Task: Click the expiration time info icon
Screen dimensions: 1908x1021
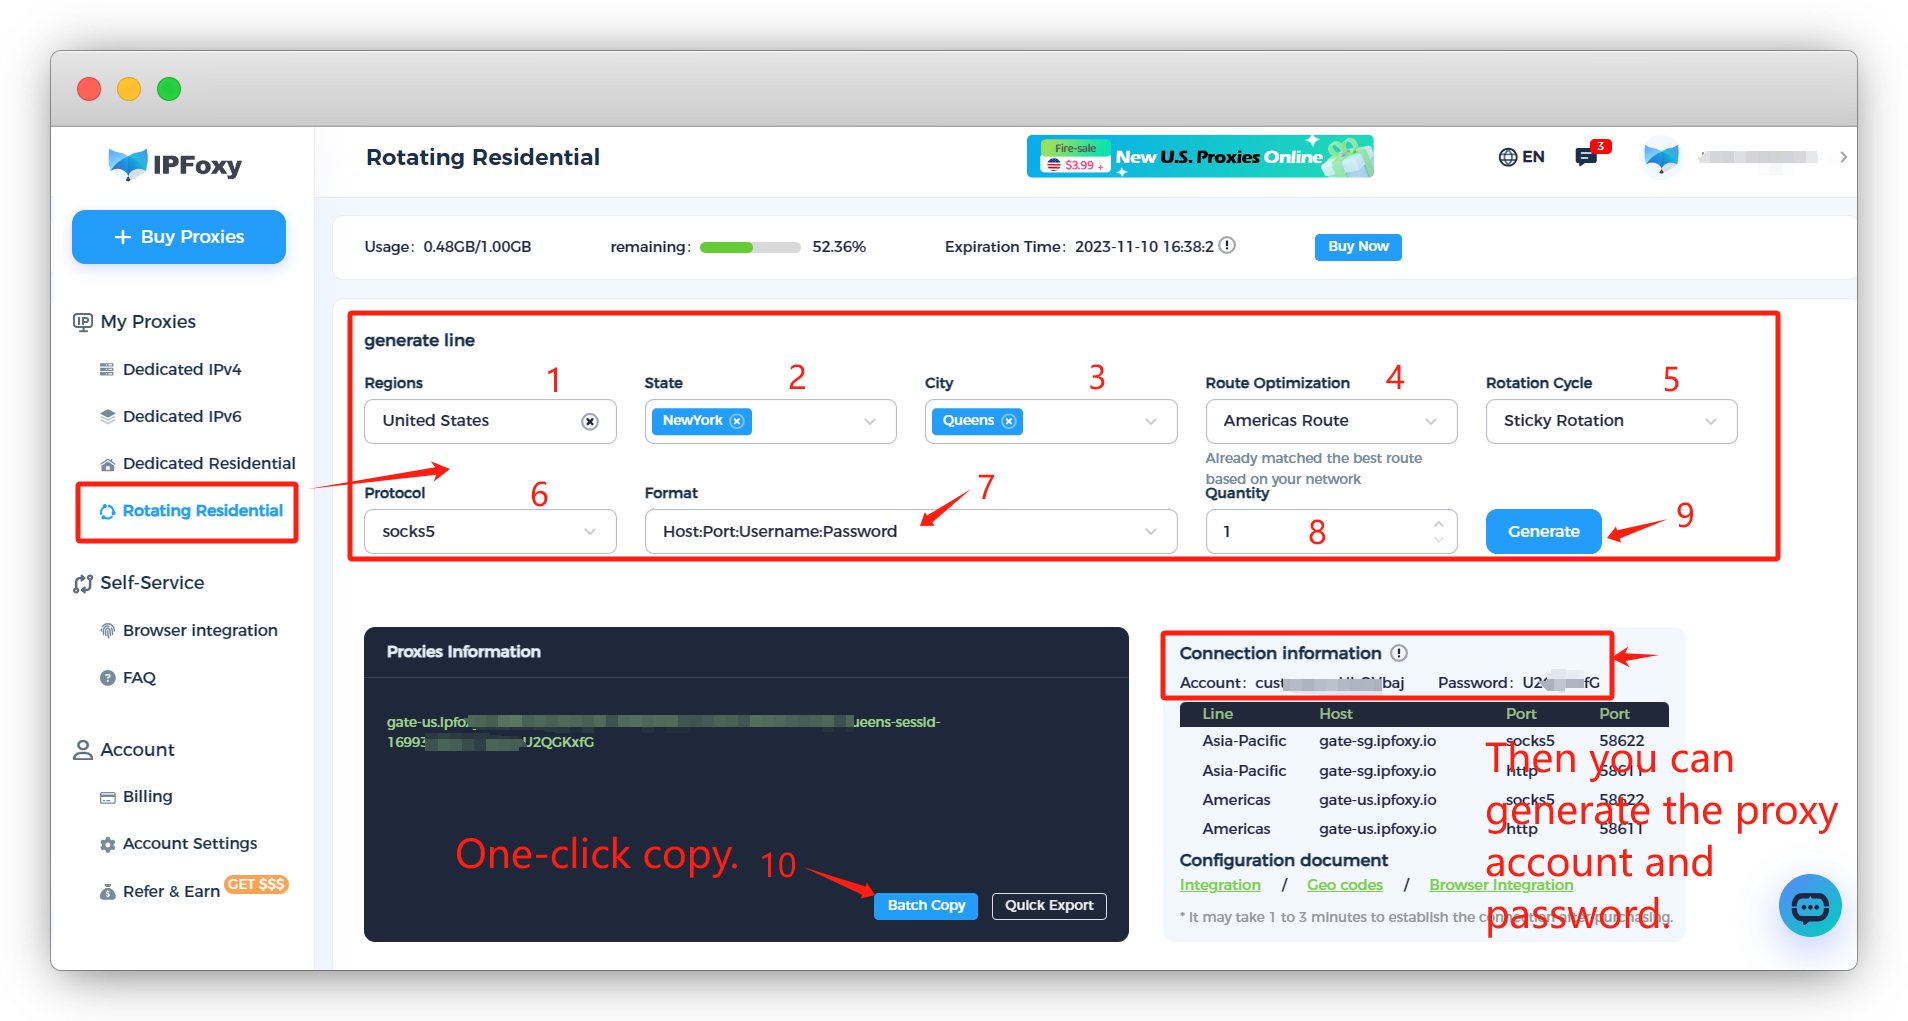Action: 1227,245
